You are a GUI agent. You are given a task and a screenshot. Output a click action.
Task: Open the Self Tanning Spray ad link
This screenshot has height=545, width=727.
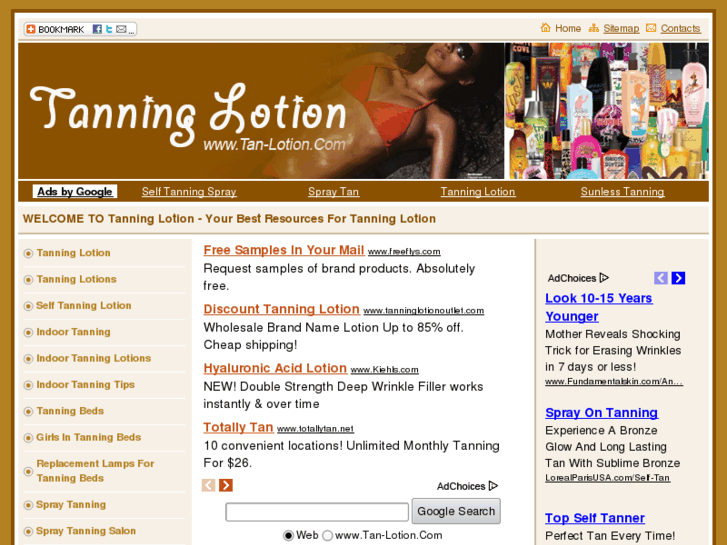click(189, 192)
